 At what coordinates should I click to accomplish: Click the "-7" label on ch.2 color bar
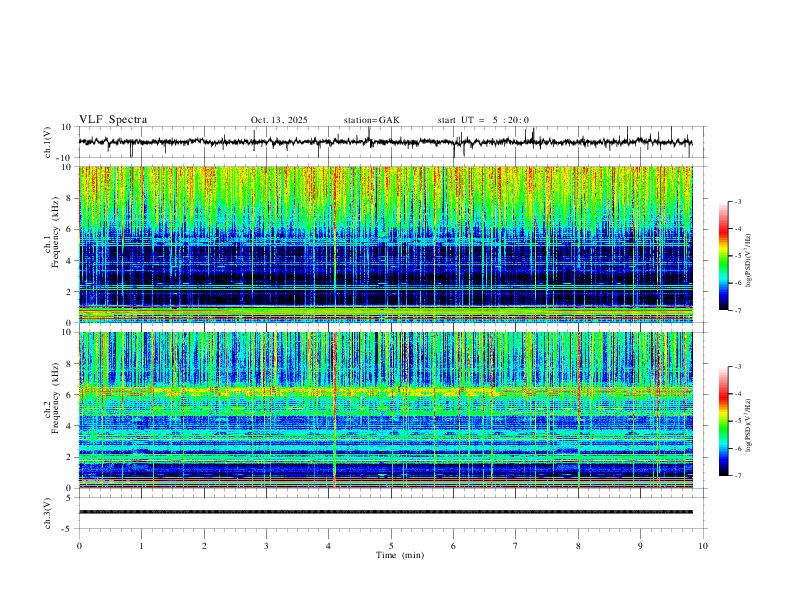[x=737, y=476]
